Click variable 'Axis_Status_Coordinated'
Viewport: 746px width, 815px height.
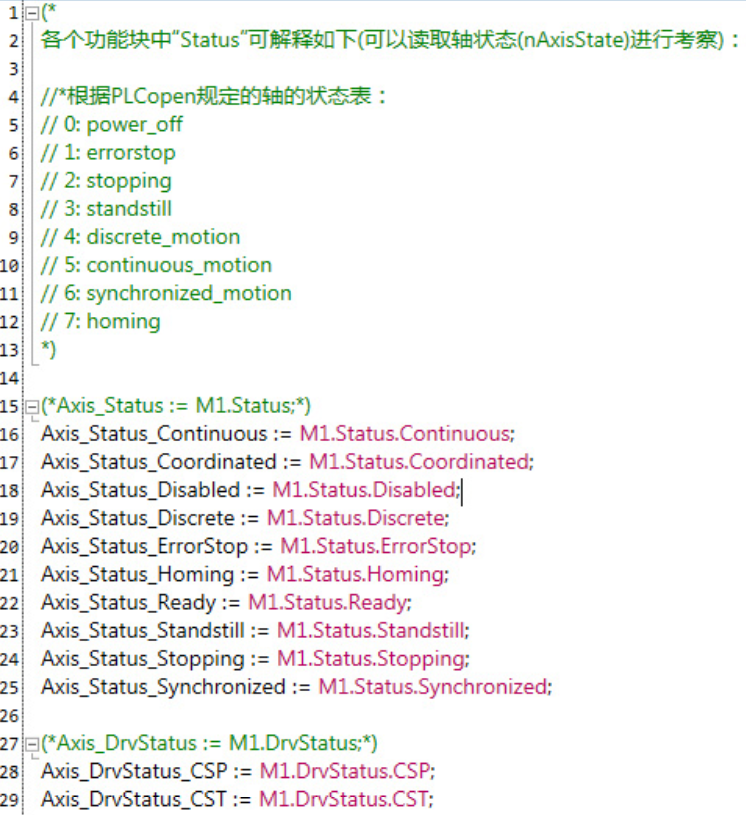[x=159, y=462]
